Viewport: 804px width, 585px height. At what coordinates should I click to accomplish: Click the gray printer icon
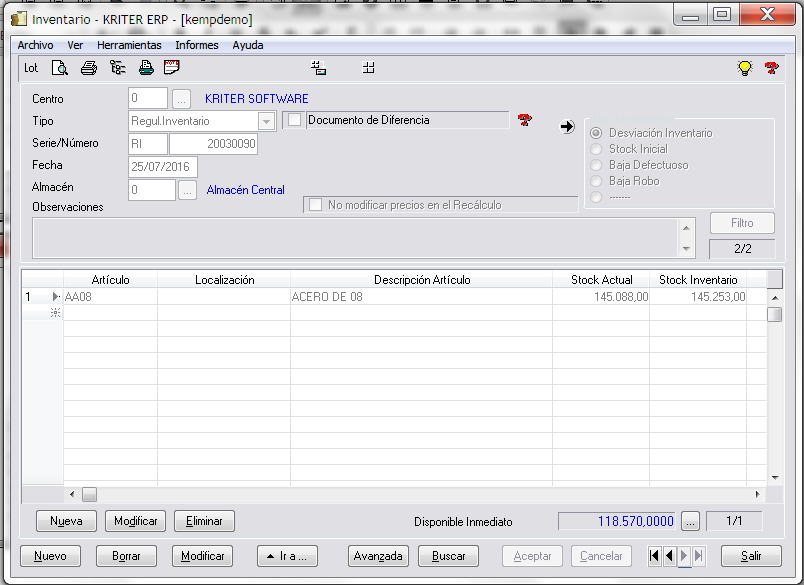click(x=89, y=68)
